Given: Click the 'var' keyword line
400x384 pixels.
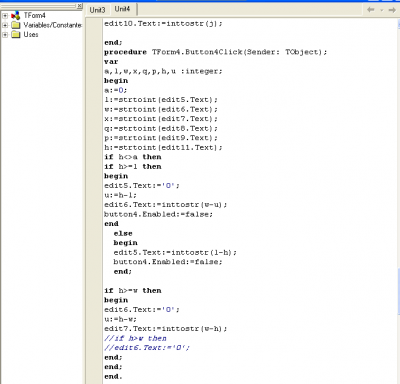Looking at the screenshot, I should pyautogui.click(x=111, y=62).
